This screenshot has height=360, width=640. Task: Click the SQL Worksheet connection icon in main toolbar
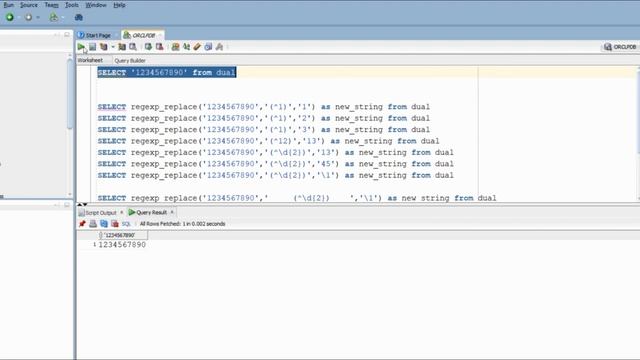coord(53,17)
